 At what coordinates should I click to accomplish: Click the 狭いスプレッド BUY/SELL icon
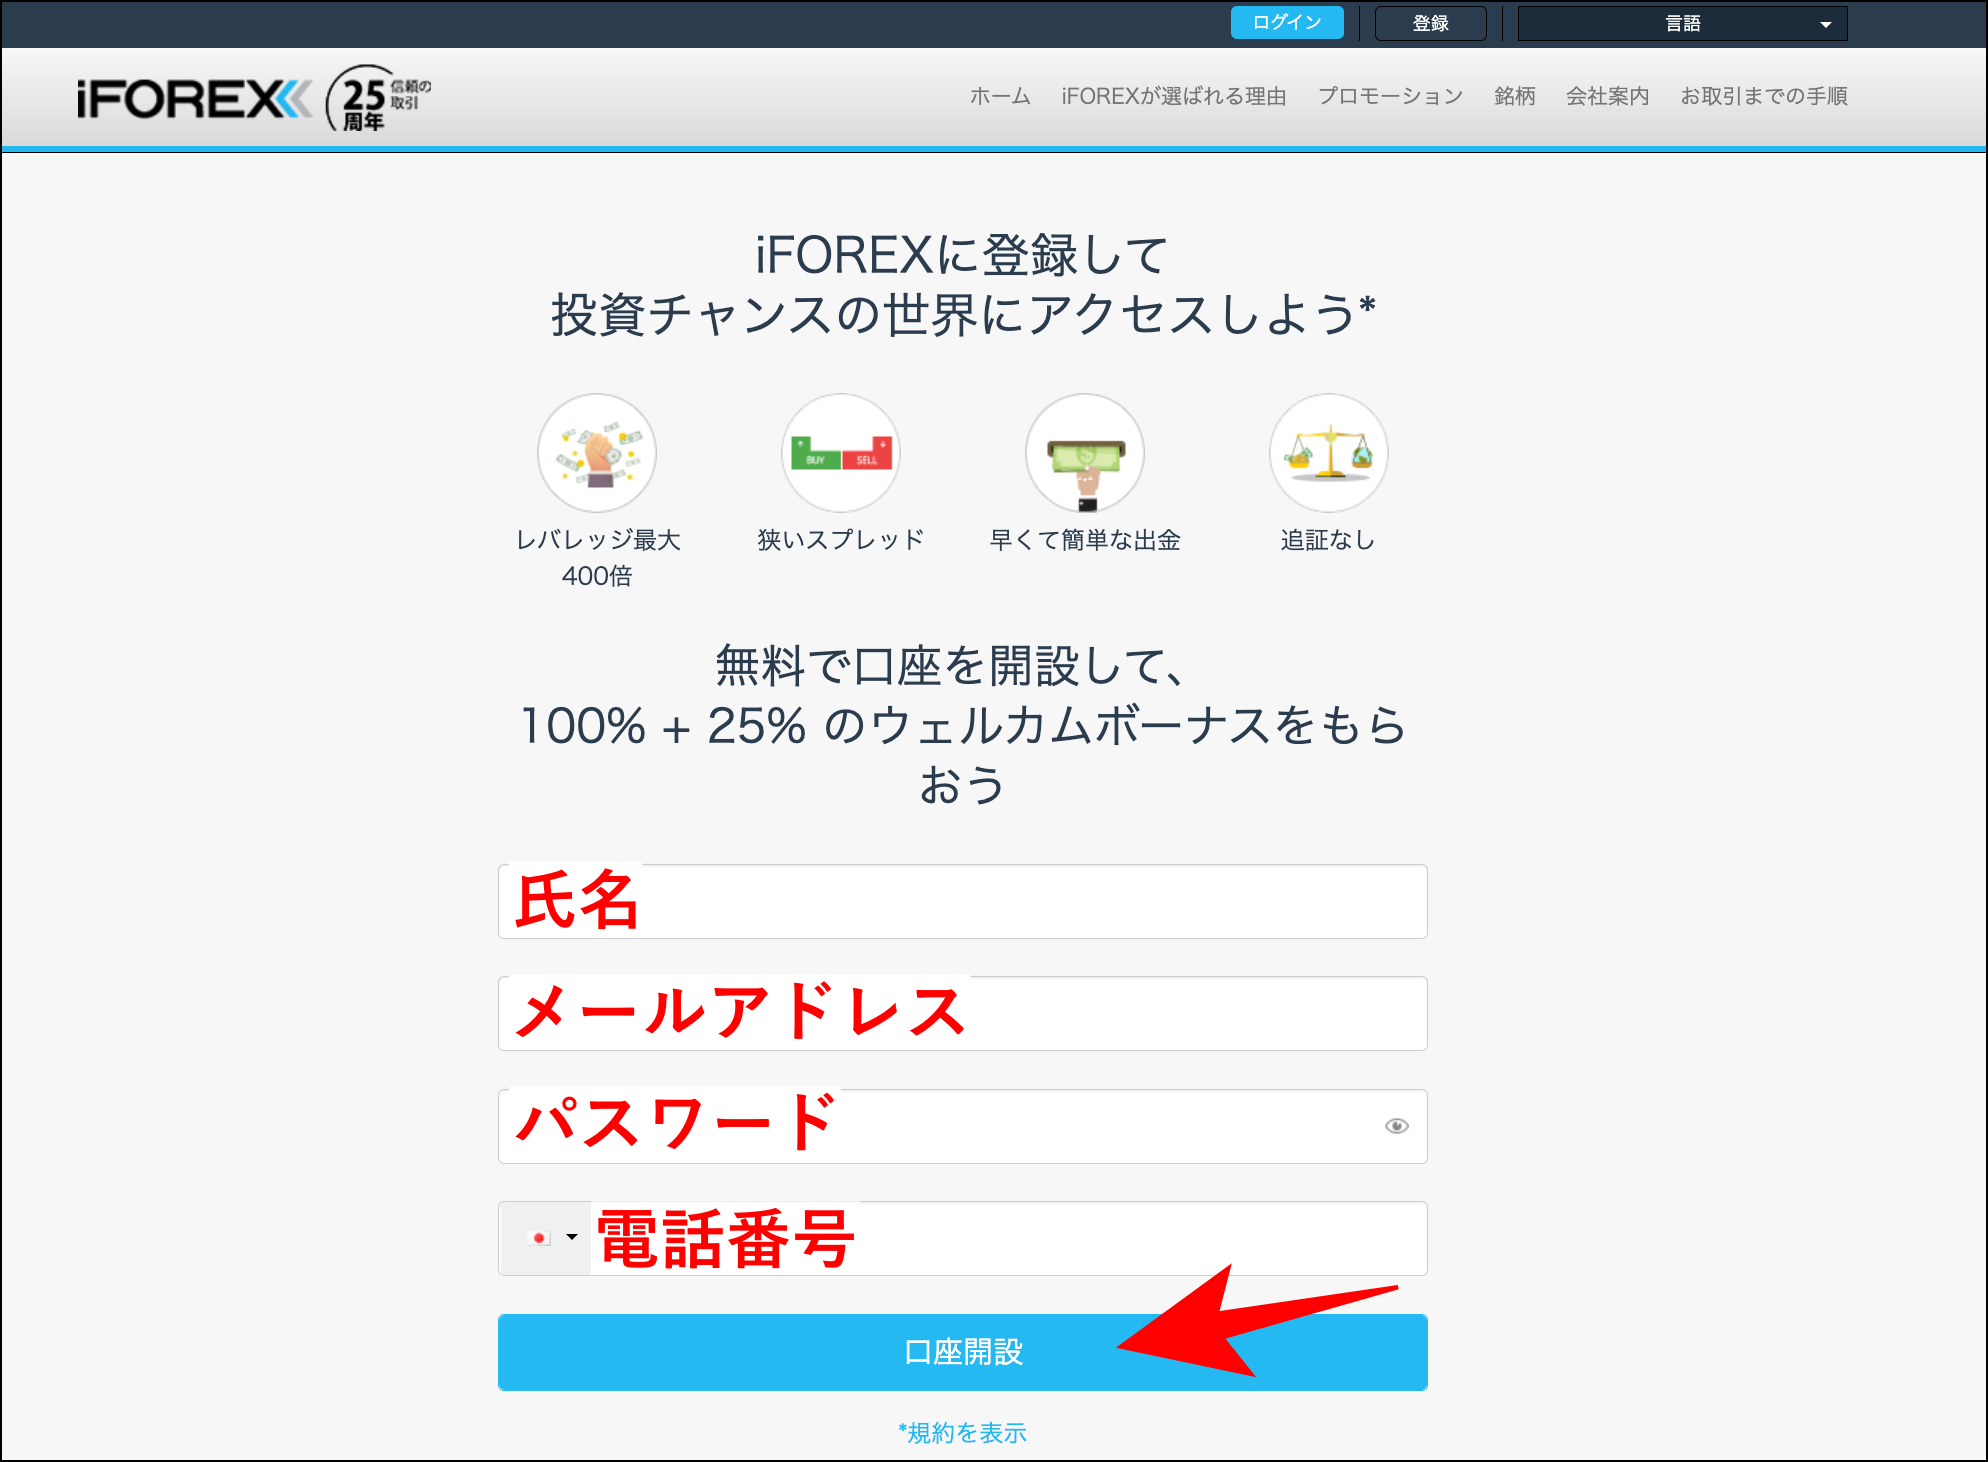click(x=840, y=453)
